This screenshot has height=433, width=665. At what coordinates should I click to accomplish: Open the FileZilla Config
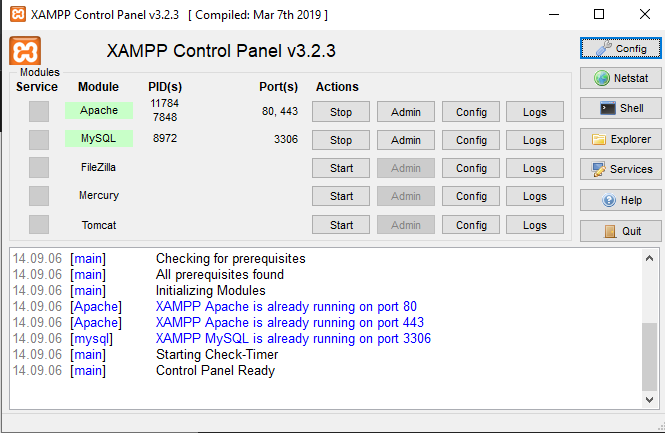pyautogui.click(x=471, y=168)
